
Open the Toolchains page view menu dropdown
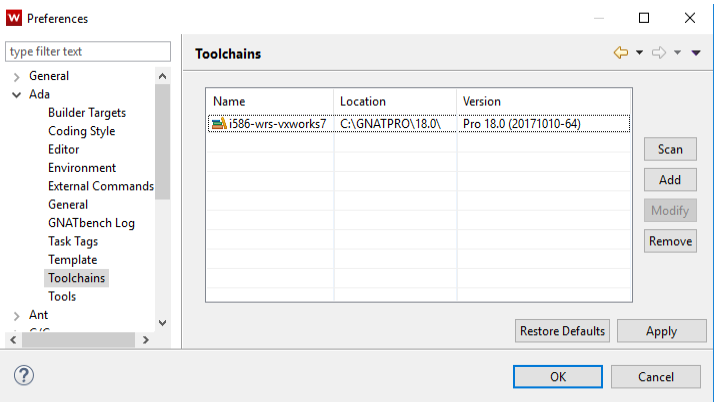(x=696, y=53)
